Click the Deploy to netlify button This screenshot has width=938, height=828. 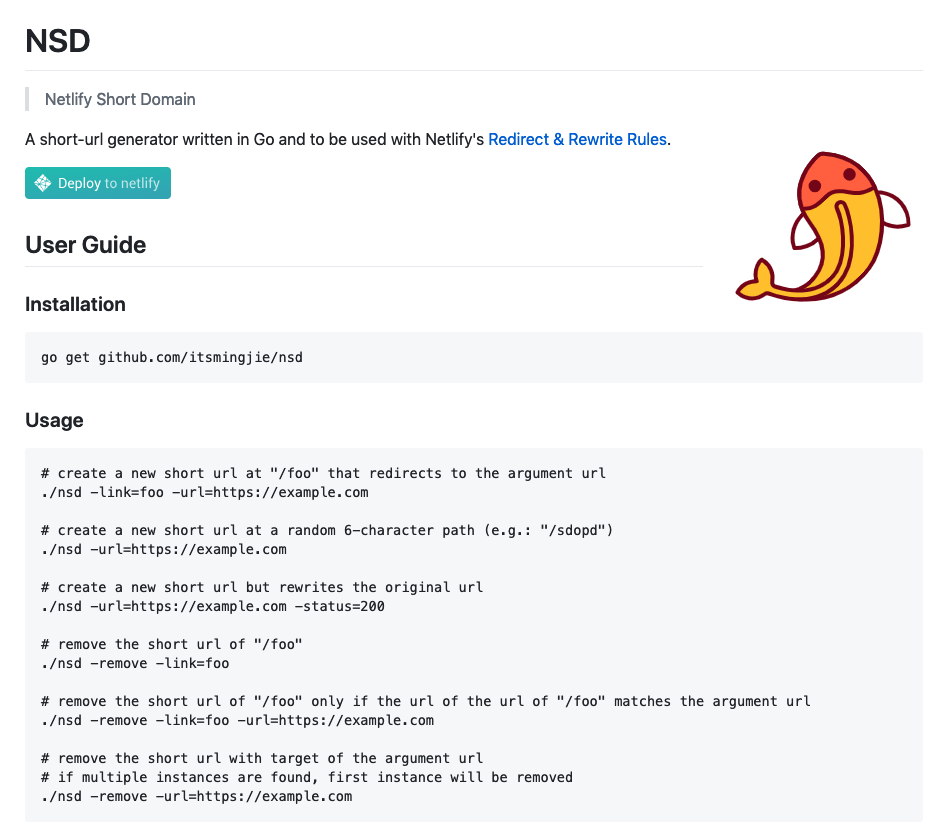(97, 183)
